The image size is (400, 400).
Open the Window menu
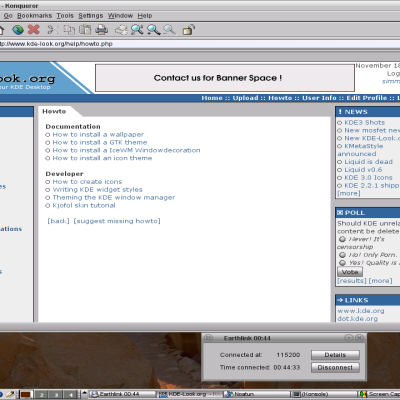click(x=120, y=16)
